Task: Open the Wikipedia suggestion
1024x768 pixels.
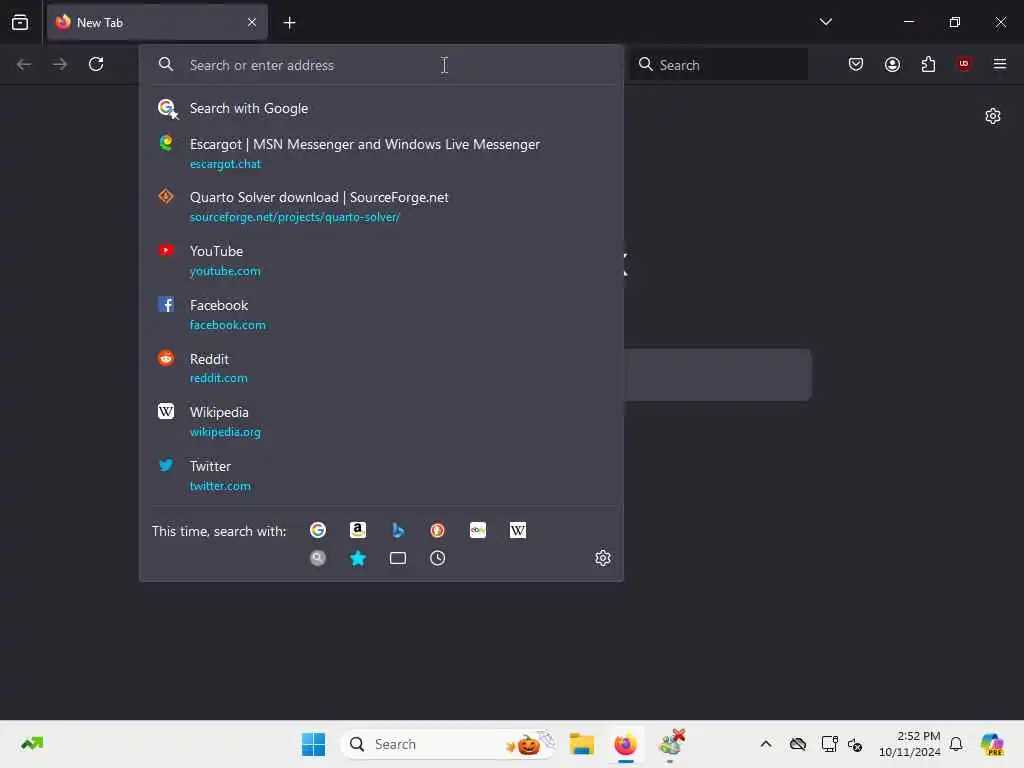Action: click(381, 422)
